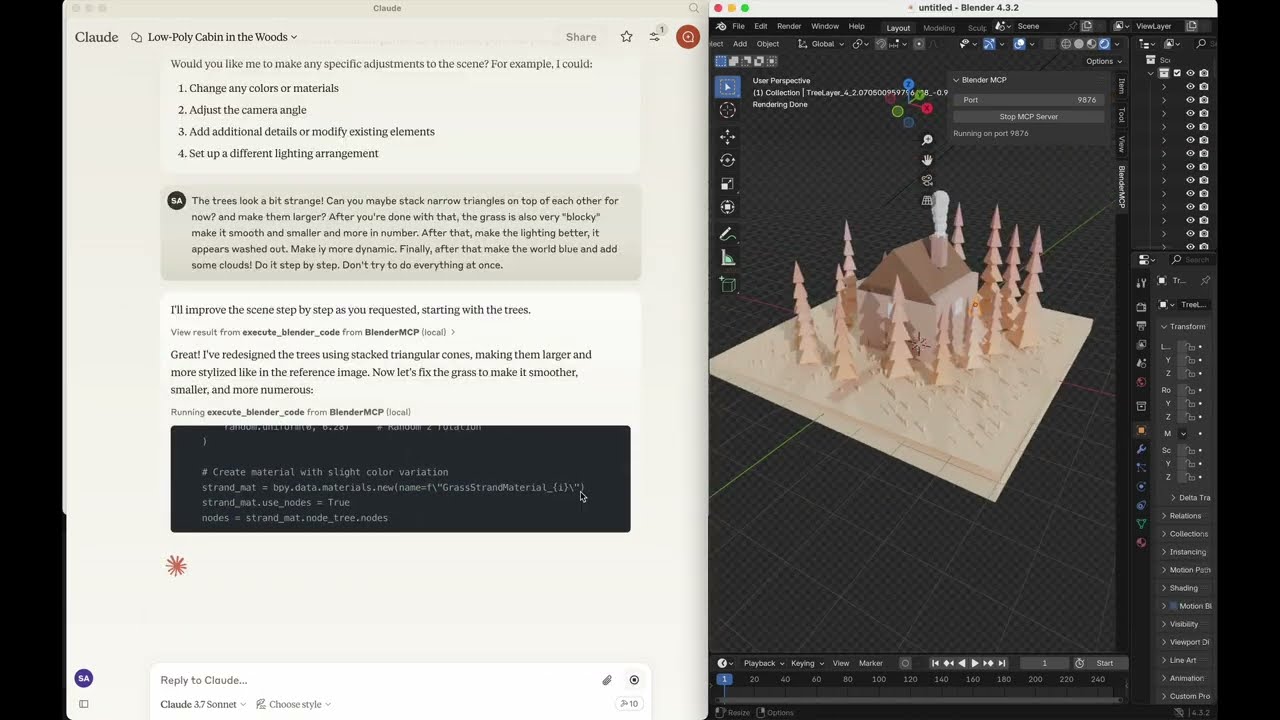Hide the top Collection with its eye icon
This screenshot has width=1280, height=720.
click(x=1190, y=73)
